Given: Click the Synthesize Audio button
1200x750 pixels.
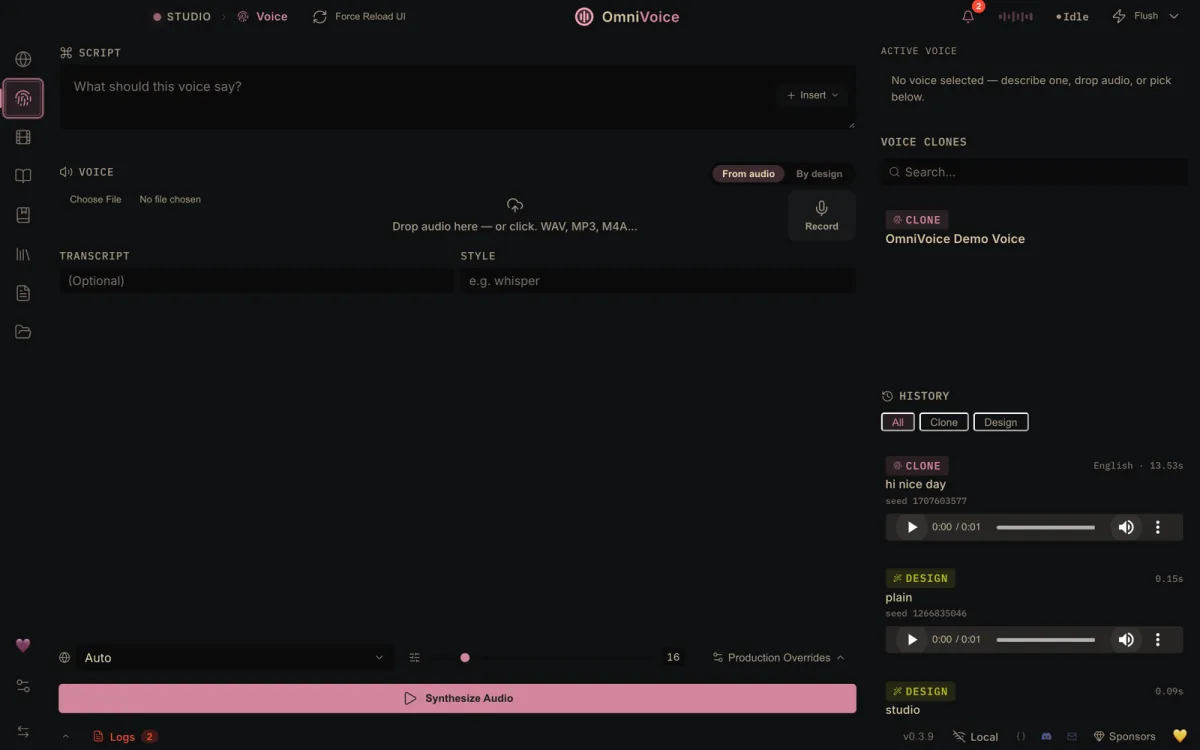Looking at the screenshot, I should [x=457, y=698].
